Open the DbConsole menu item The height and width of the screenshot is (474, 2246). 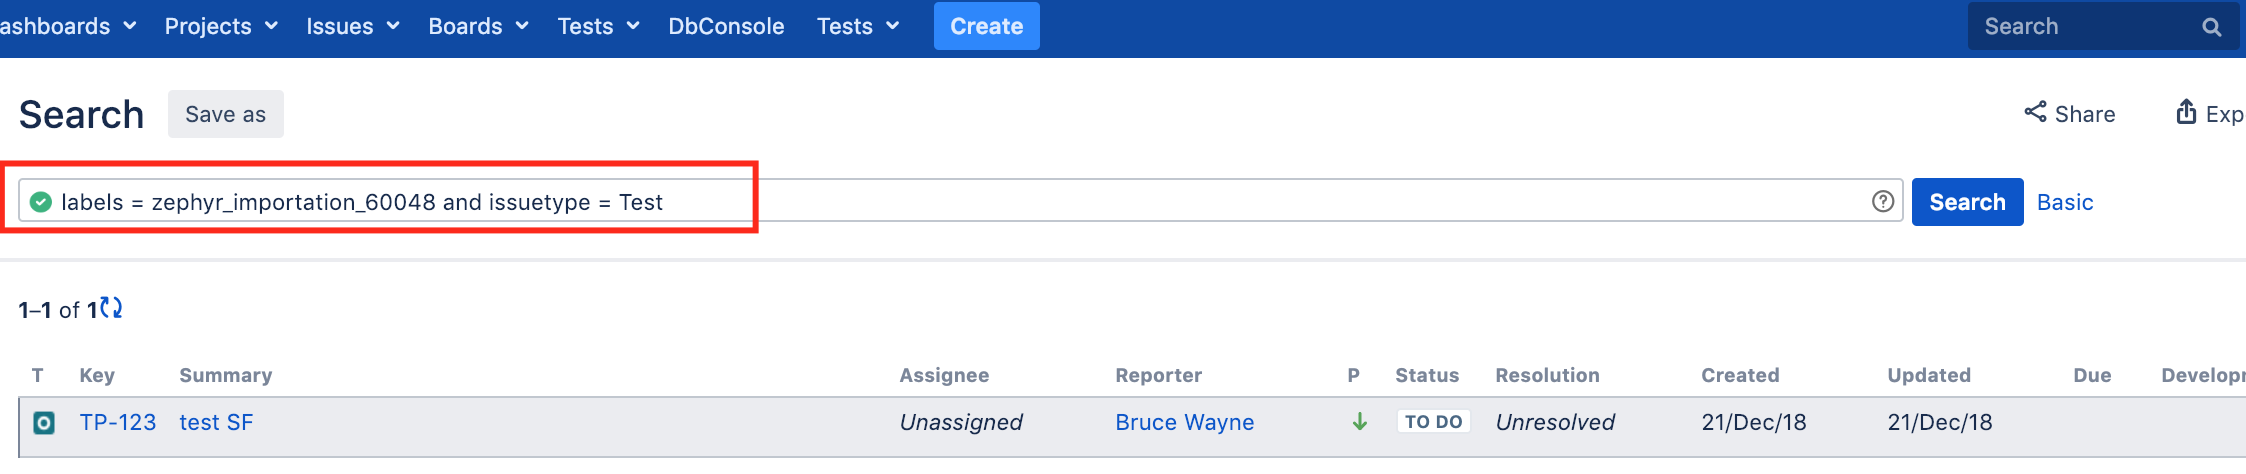point(726,26)
